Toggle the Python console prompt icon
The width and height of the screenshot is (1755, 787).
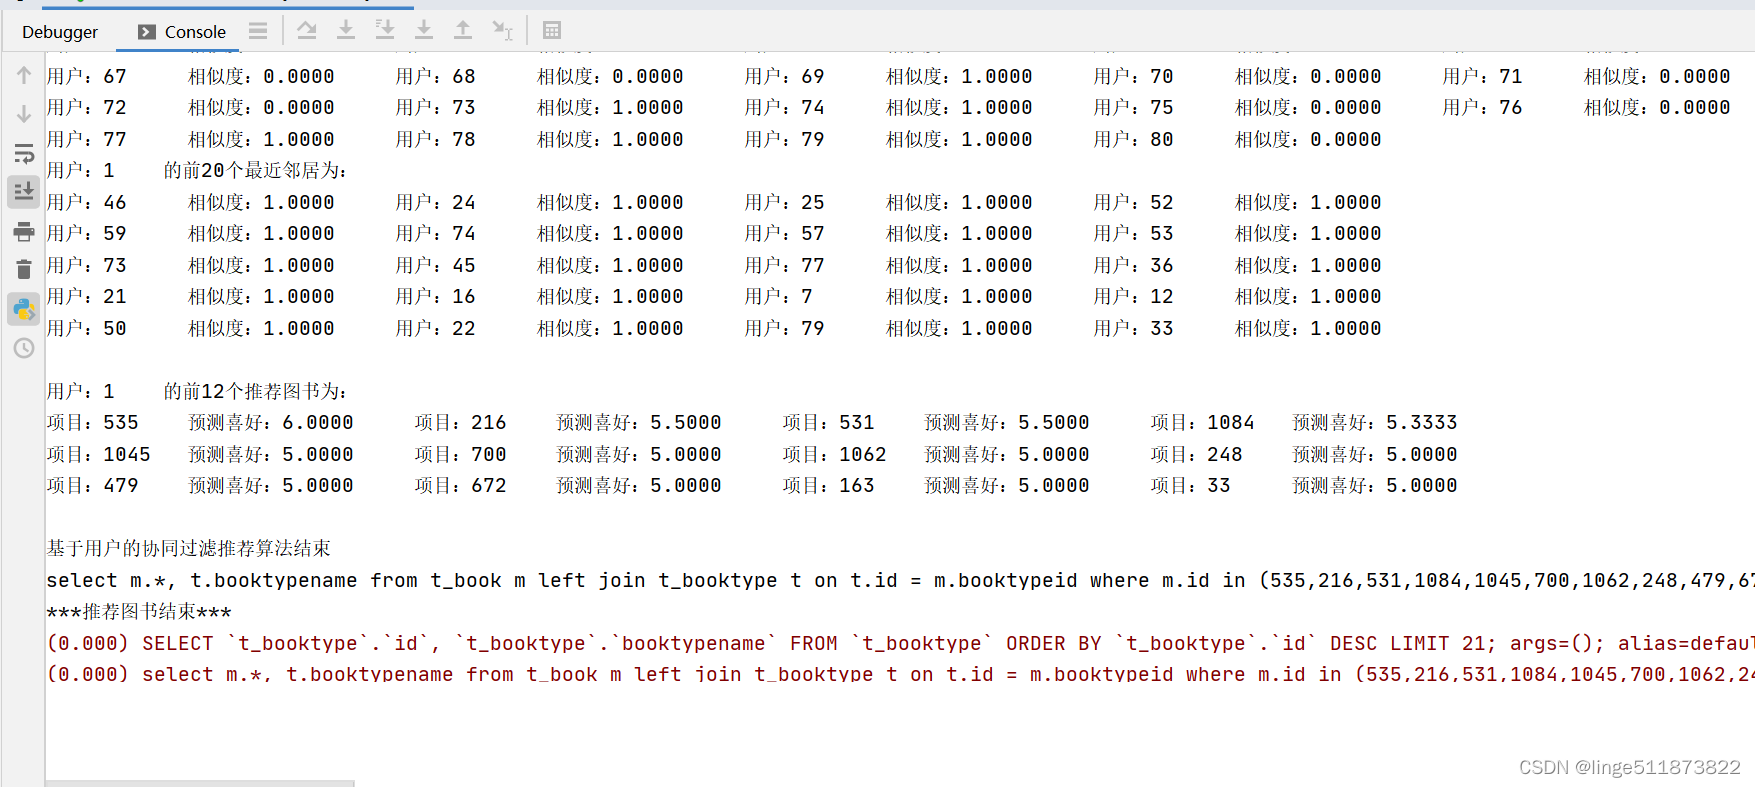[24, 309]
